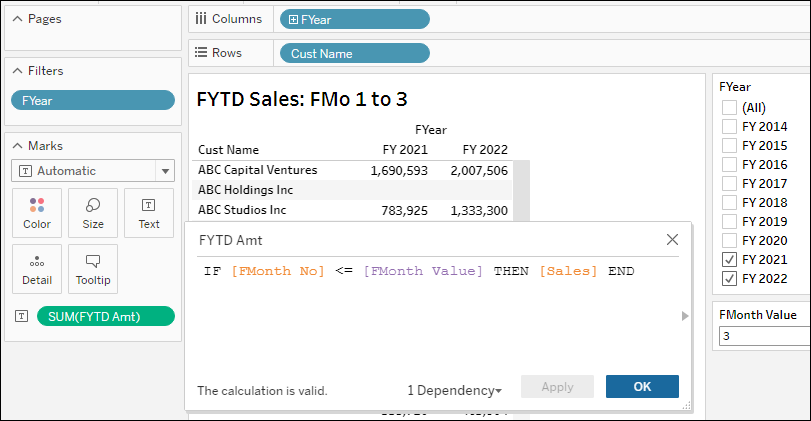Viewport: 811px width, 421px height.
Task: Expand the calculation editor side arrow
Action: tap(685, 316)
